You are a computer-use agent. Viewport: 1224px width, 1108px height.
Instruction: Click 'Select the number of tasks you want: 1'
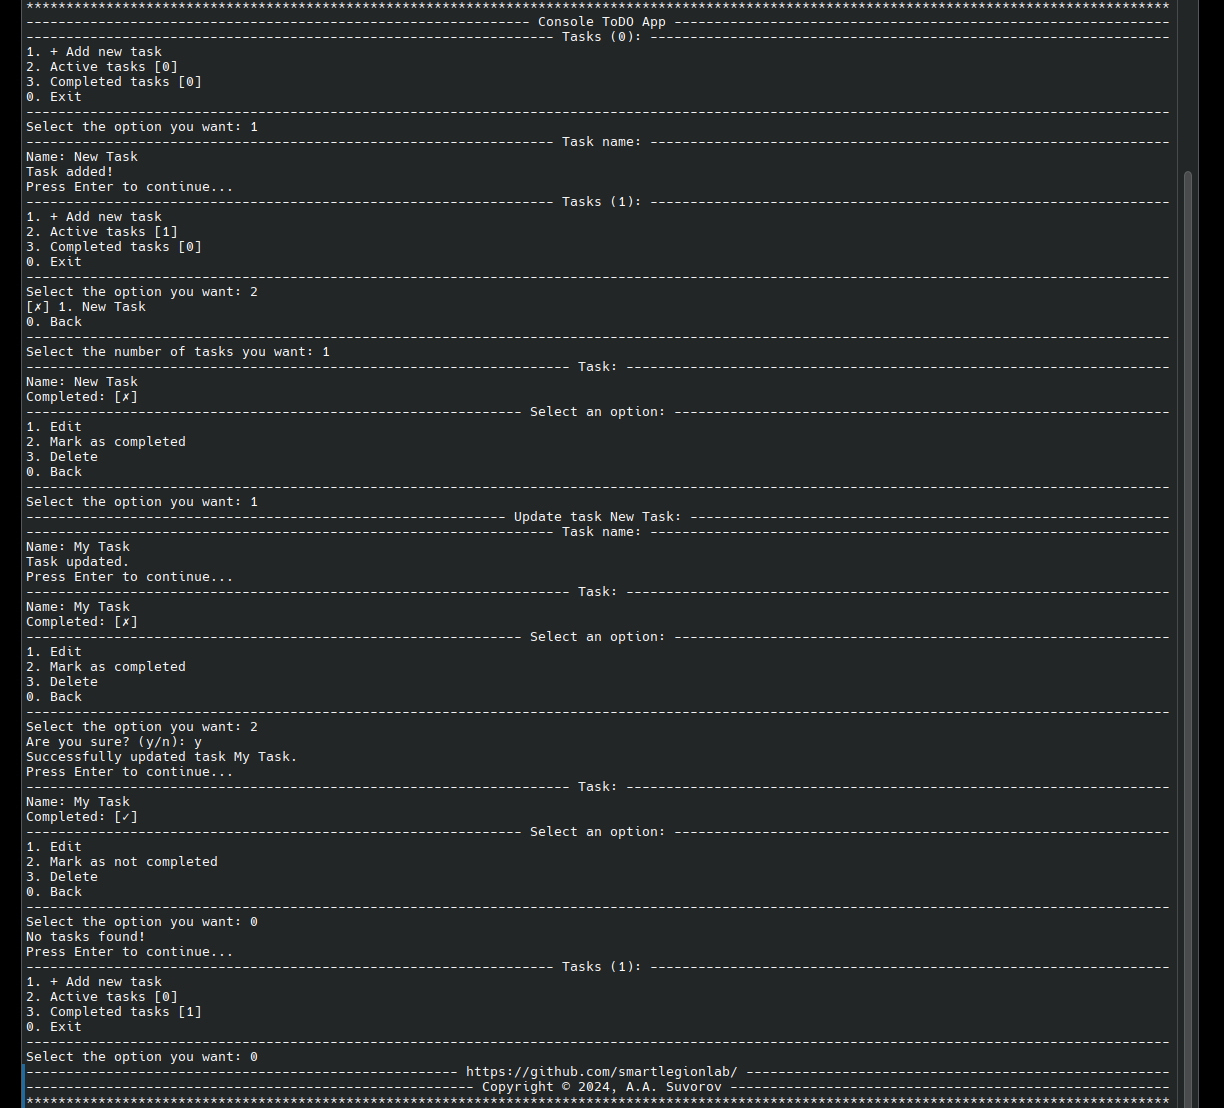178,352
